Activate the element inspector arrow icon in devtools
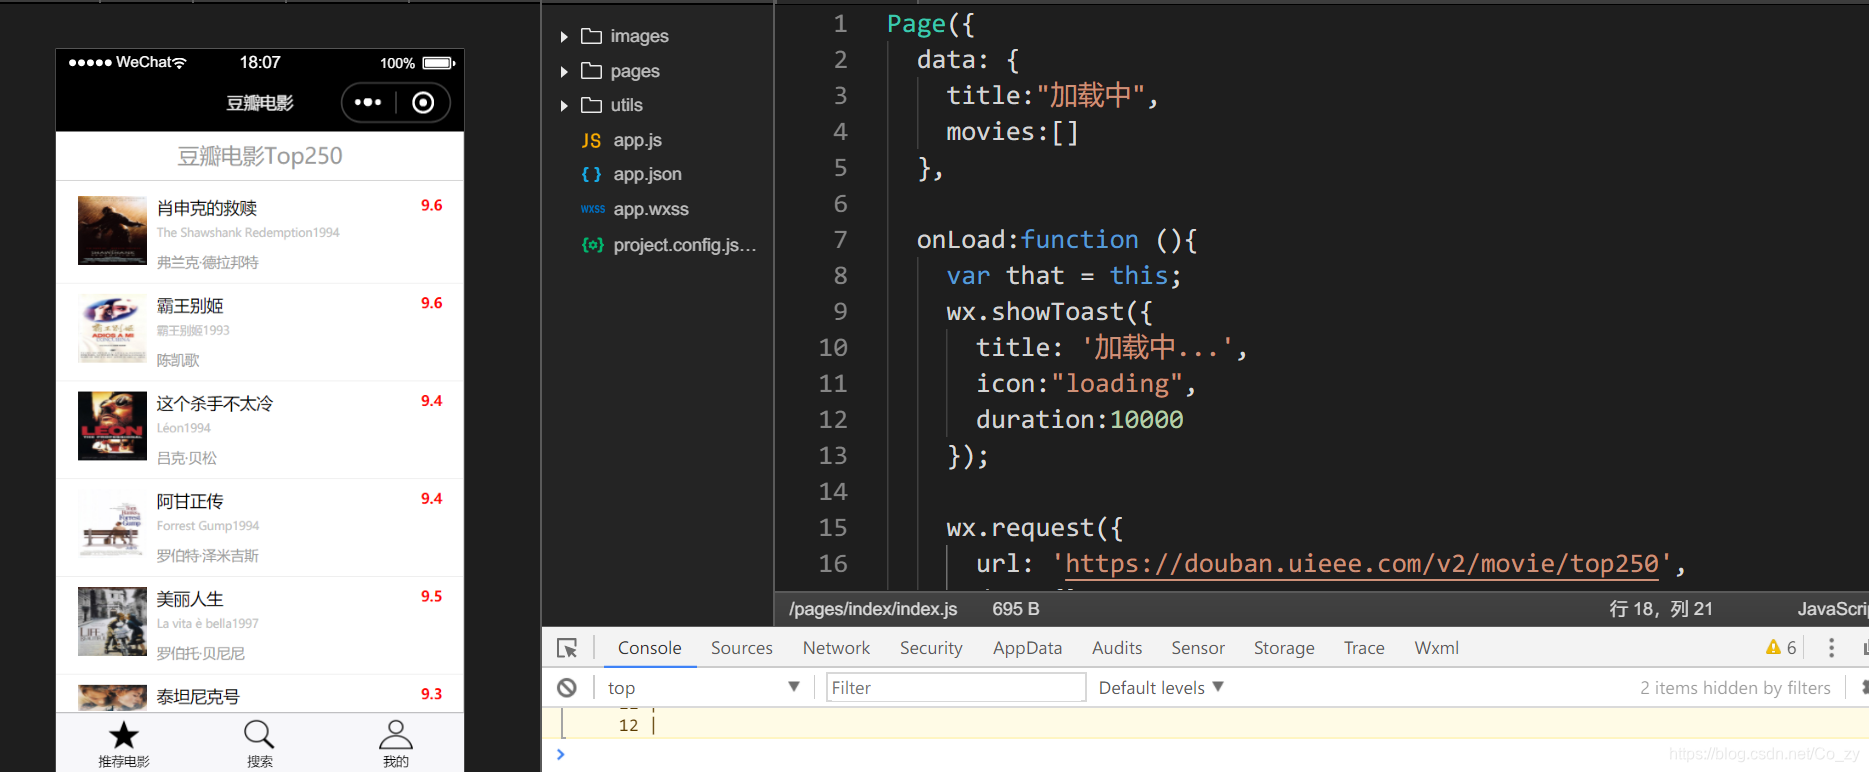 (x=567, y=648)
